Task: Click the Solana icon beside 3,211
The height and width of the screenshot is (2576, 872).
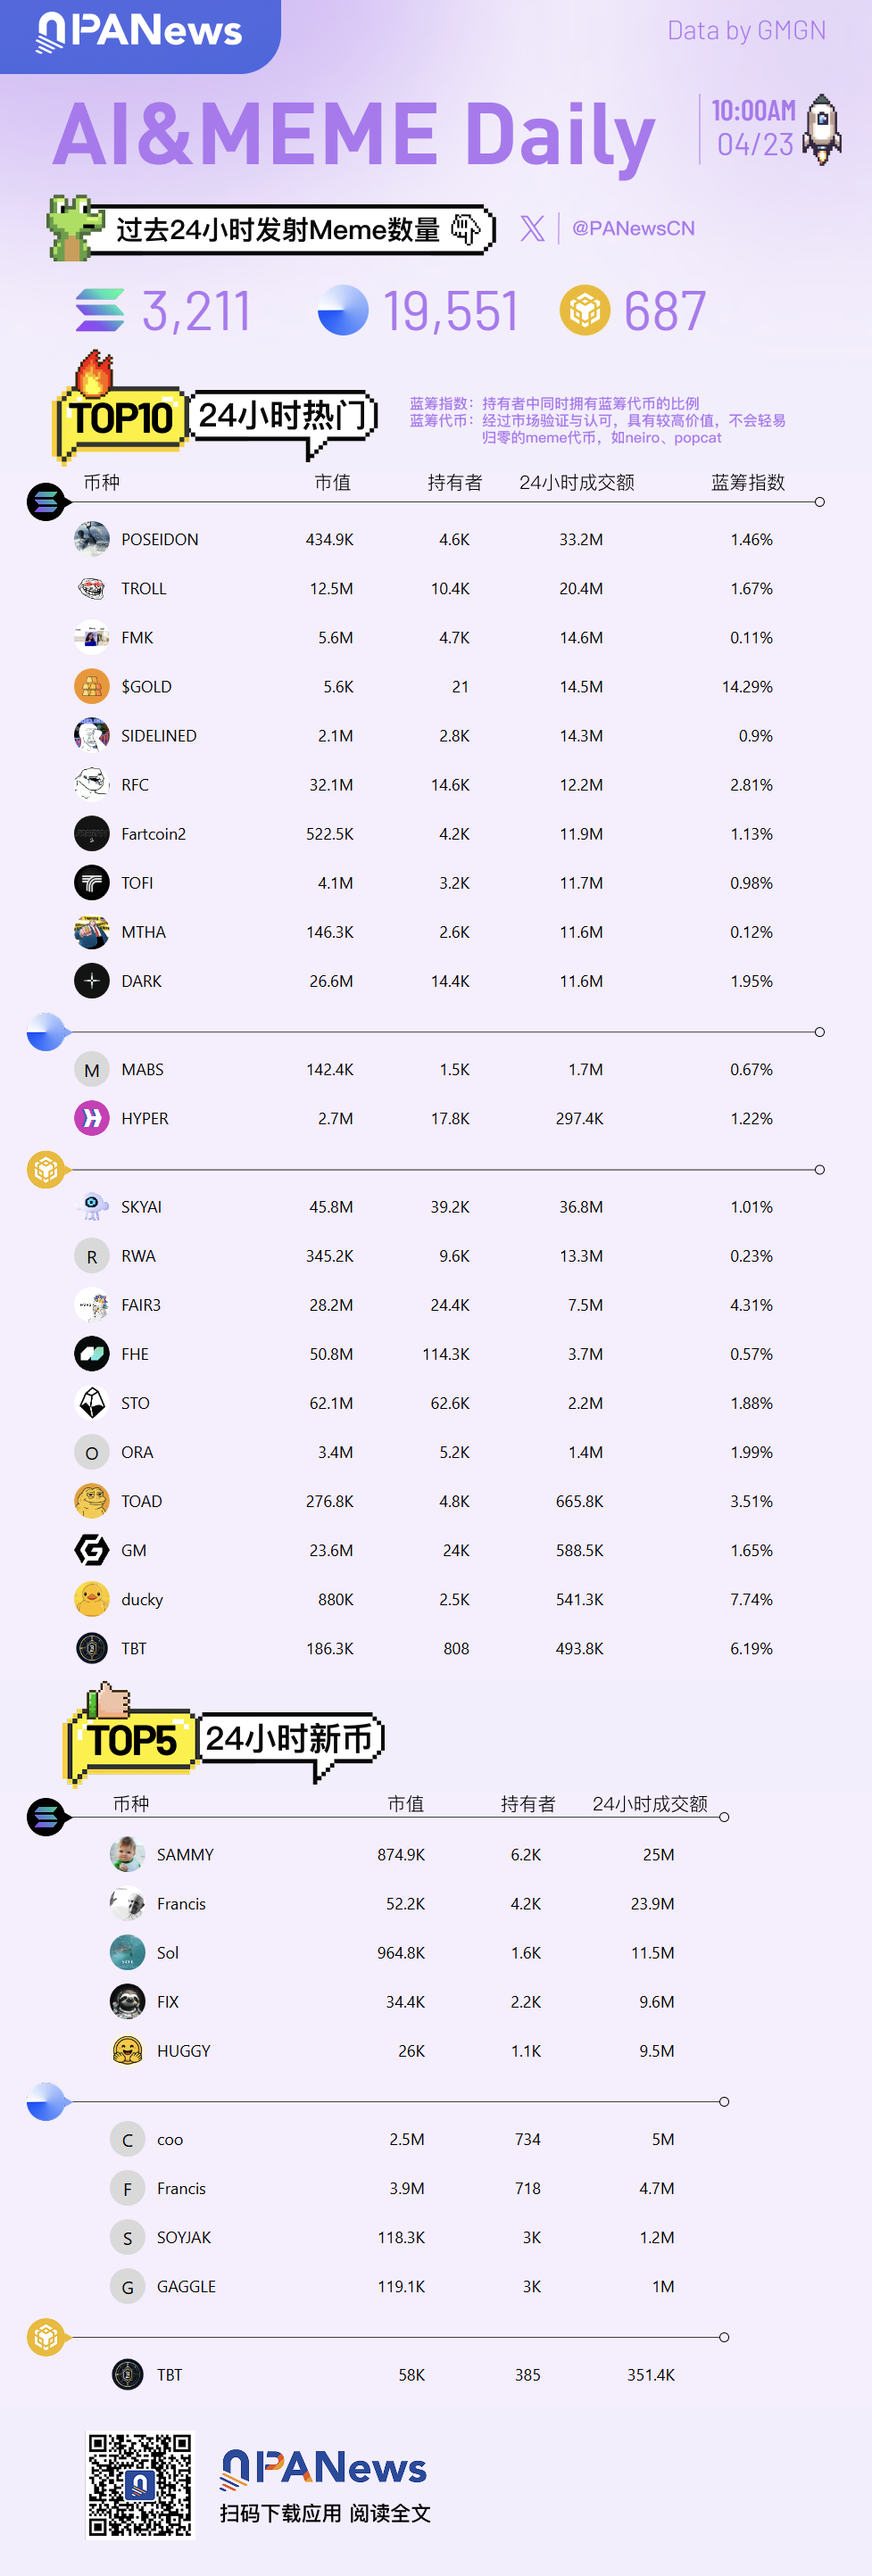Action: (x=100, y=311)
